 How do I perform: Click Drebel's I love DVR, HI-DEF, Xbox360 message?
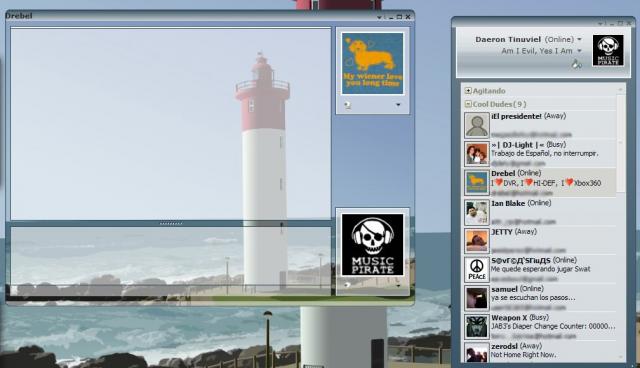546,183
